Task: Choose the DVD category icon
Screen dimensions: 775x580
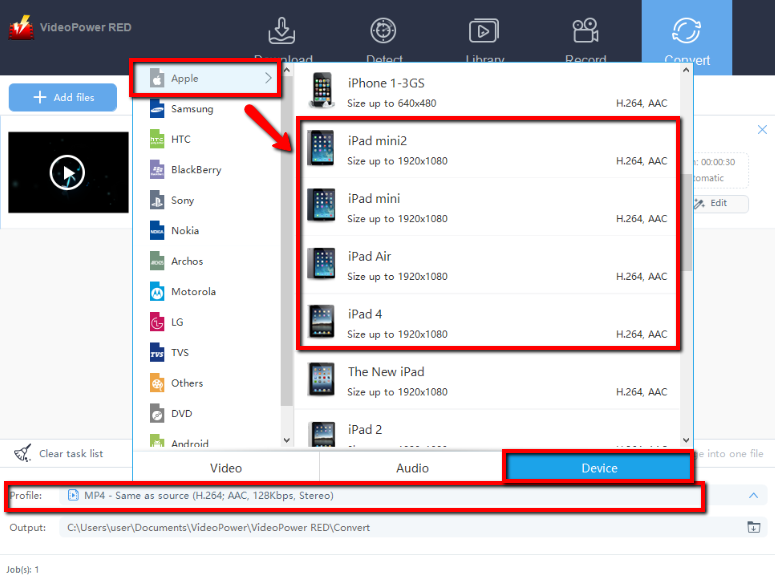Action: [157, 413]
